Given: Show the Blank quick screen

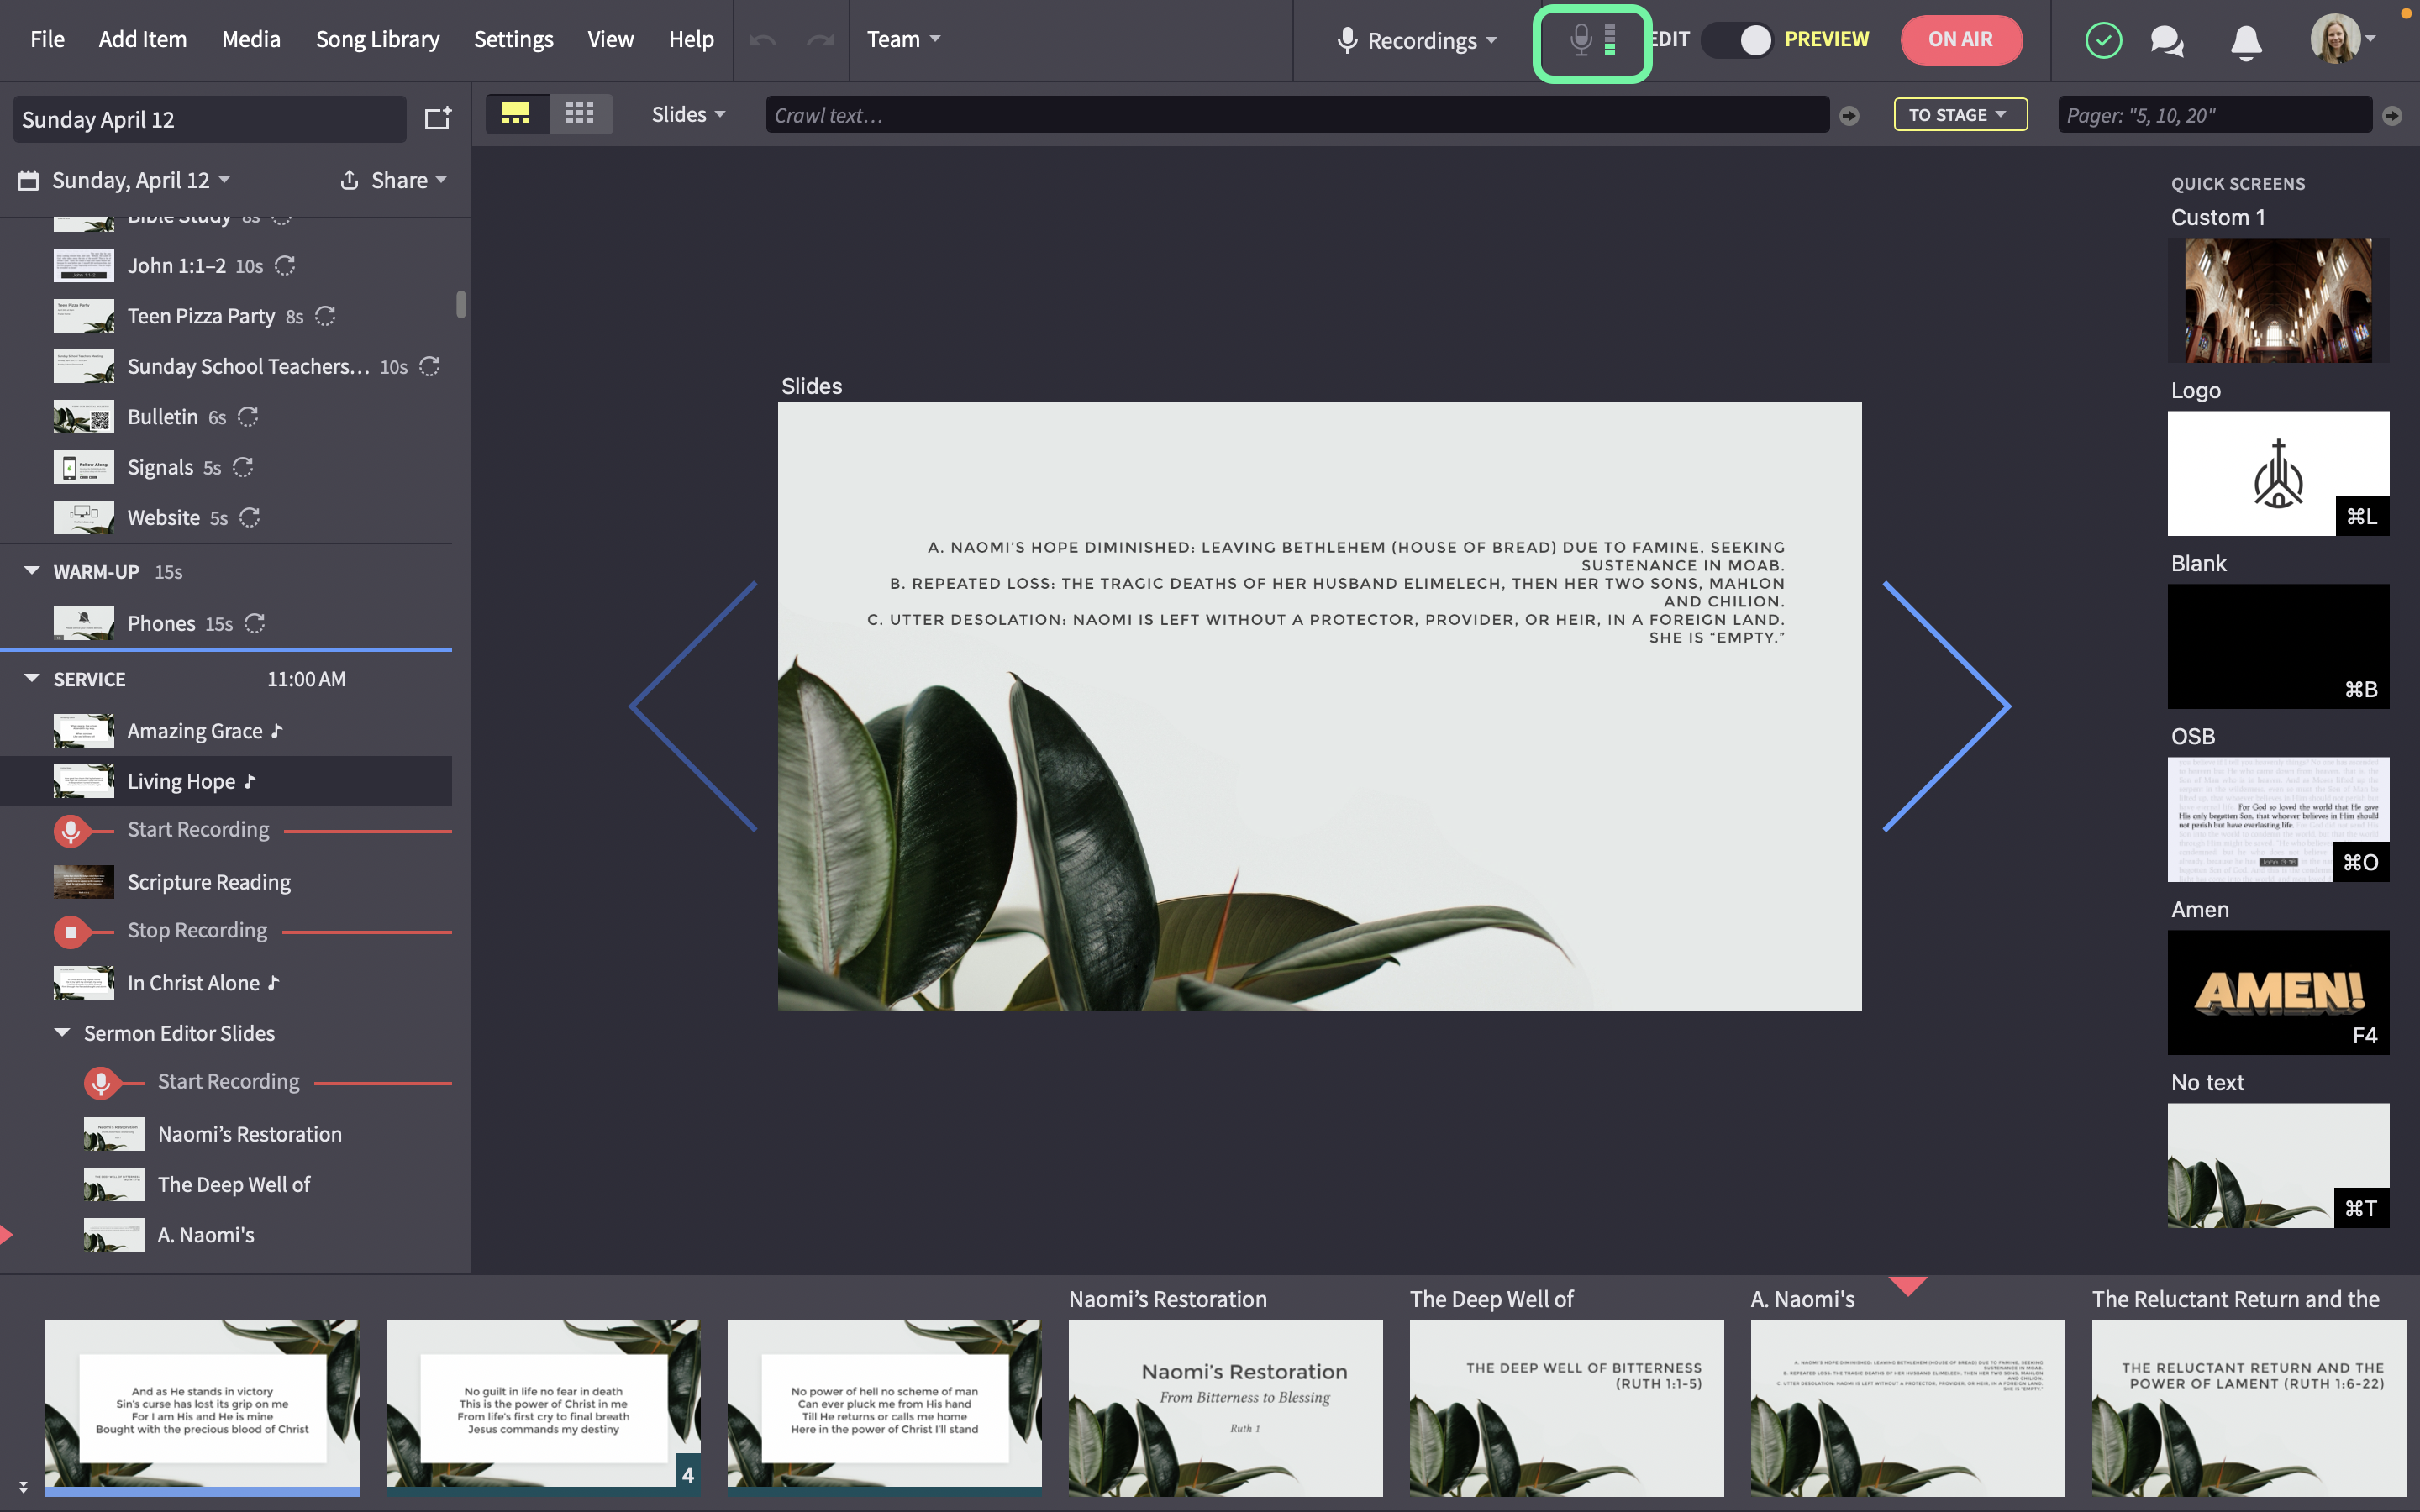Looking at the screenshot, I should [x=2278, y=646].
